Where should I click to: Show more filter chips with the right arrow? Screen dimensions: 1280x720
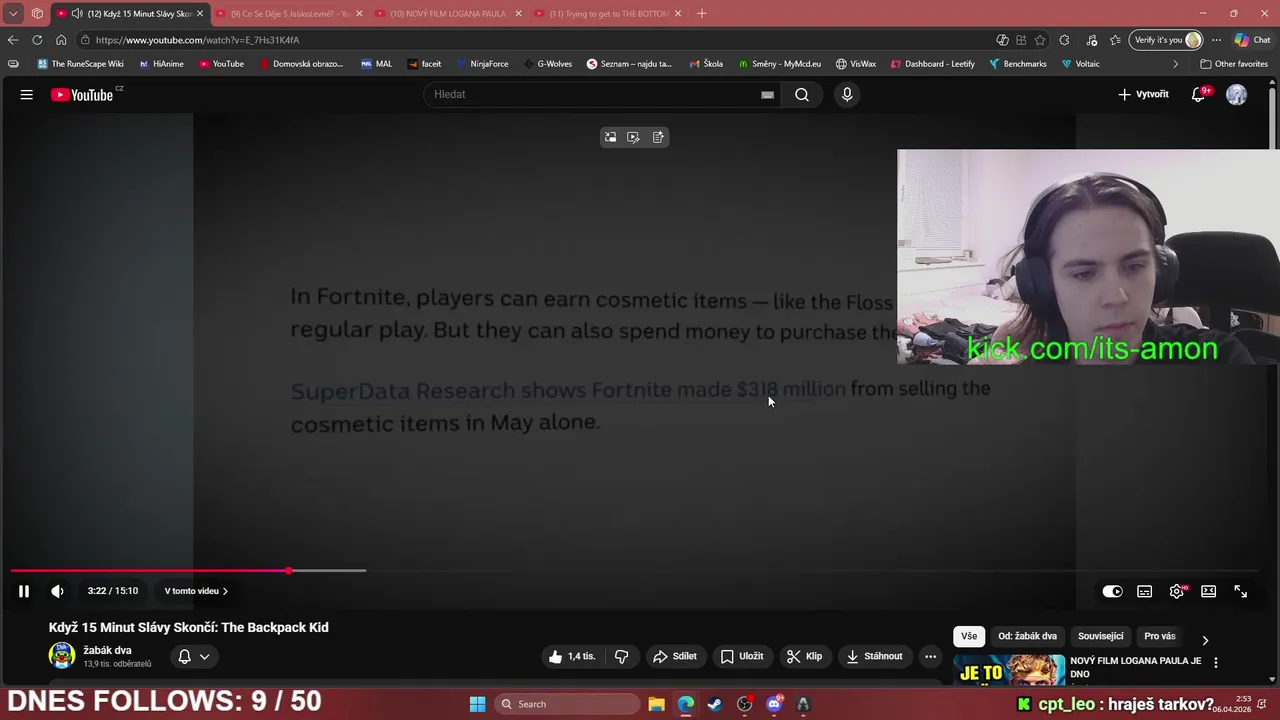click(x=1204, y=640)
